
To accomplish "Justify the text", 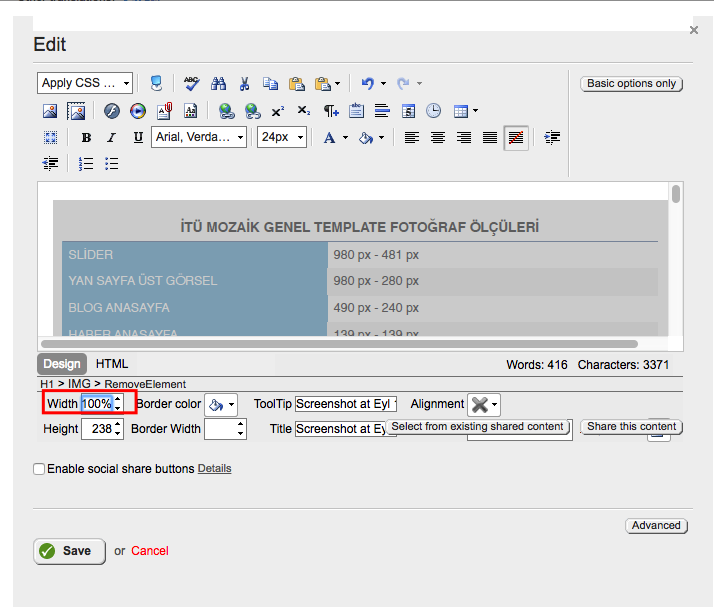I will coord(490,137).
